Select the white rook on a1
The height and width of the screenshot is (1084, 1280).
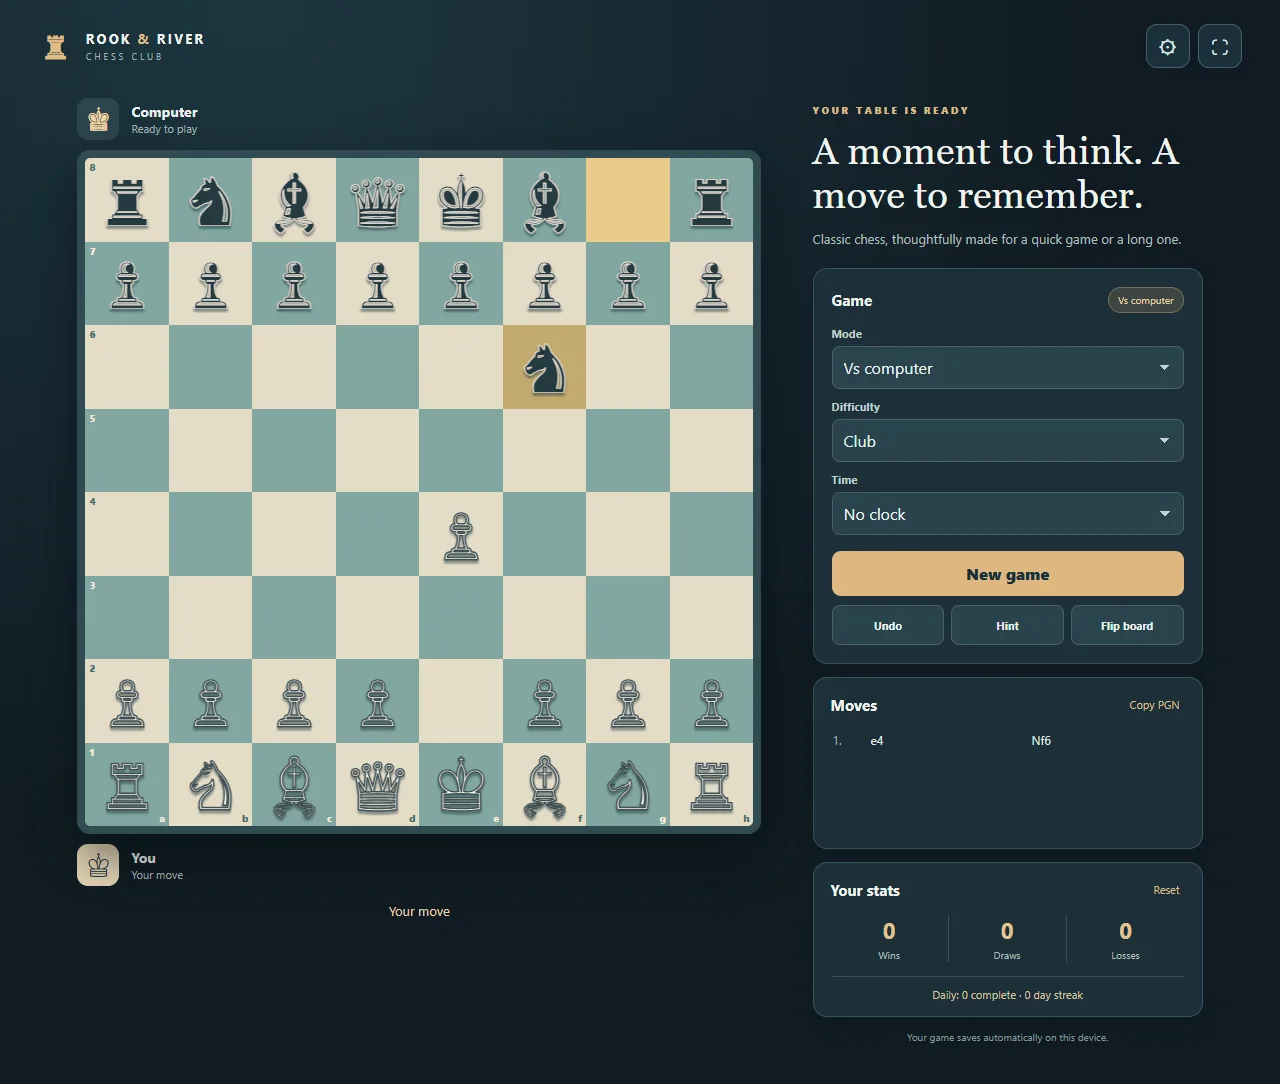pos(127,785)
